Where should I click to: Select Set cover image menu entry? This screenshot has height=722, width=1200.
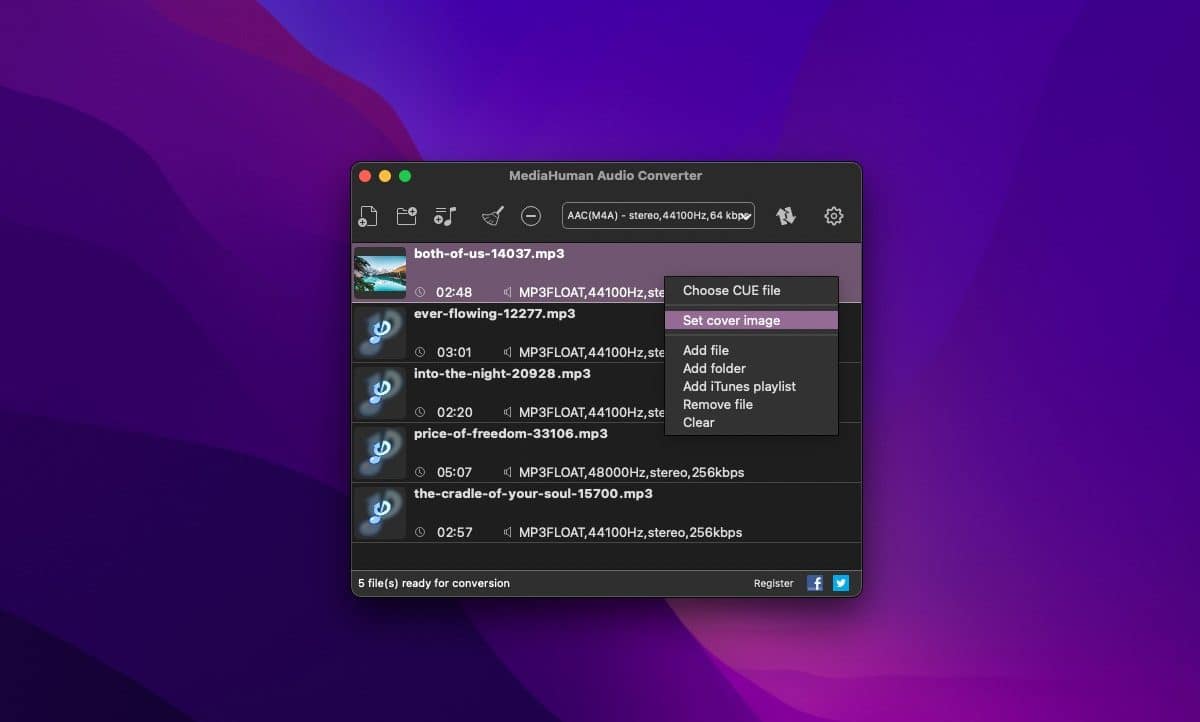[x=751, y=320]
